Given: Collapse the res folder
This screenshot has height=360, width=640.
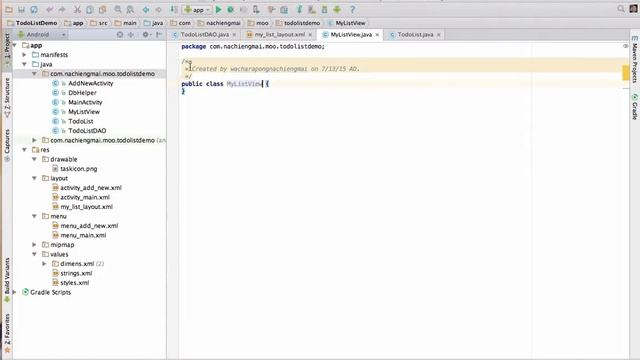Looking at the screenshot, I should (x=24, y=150).
